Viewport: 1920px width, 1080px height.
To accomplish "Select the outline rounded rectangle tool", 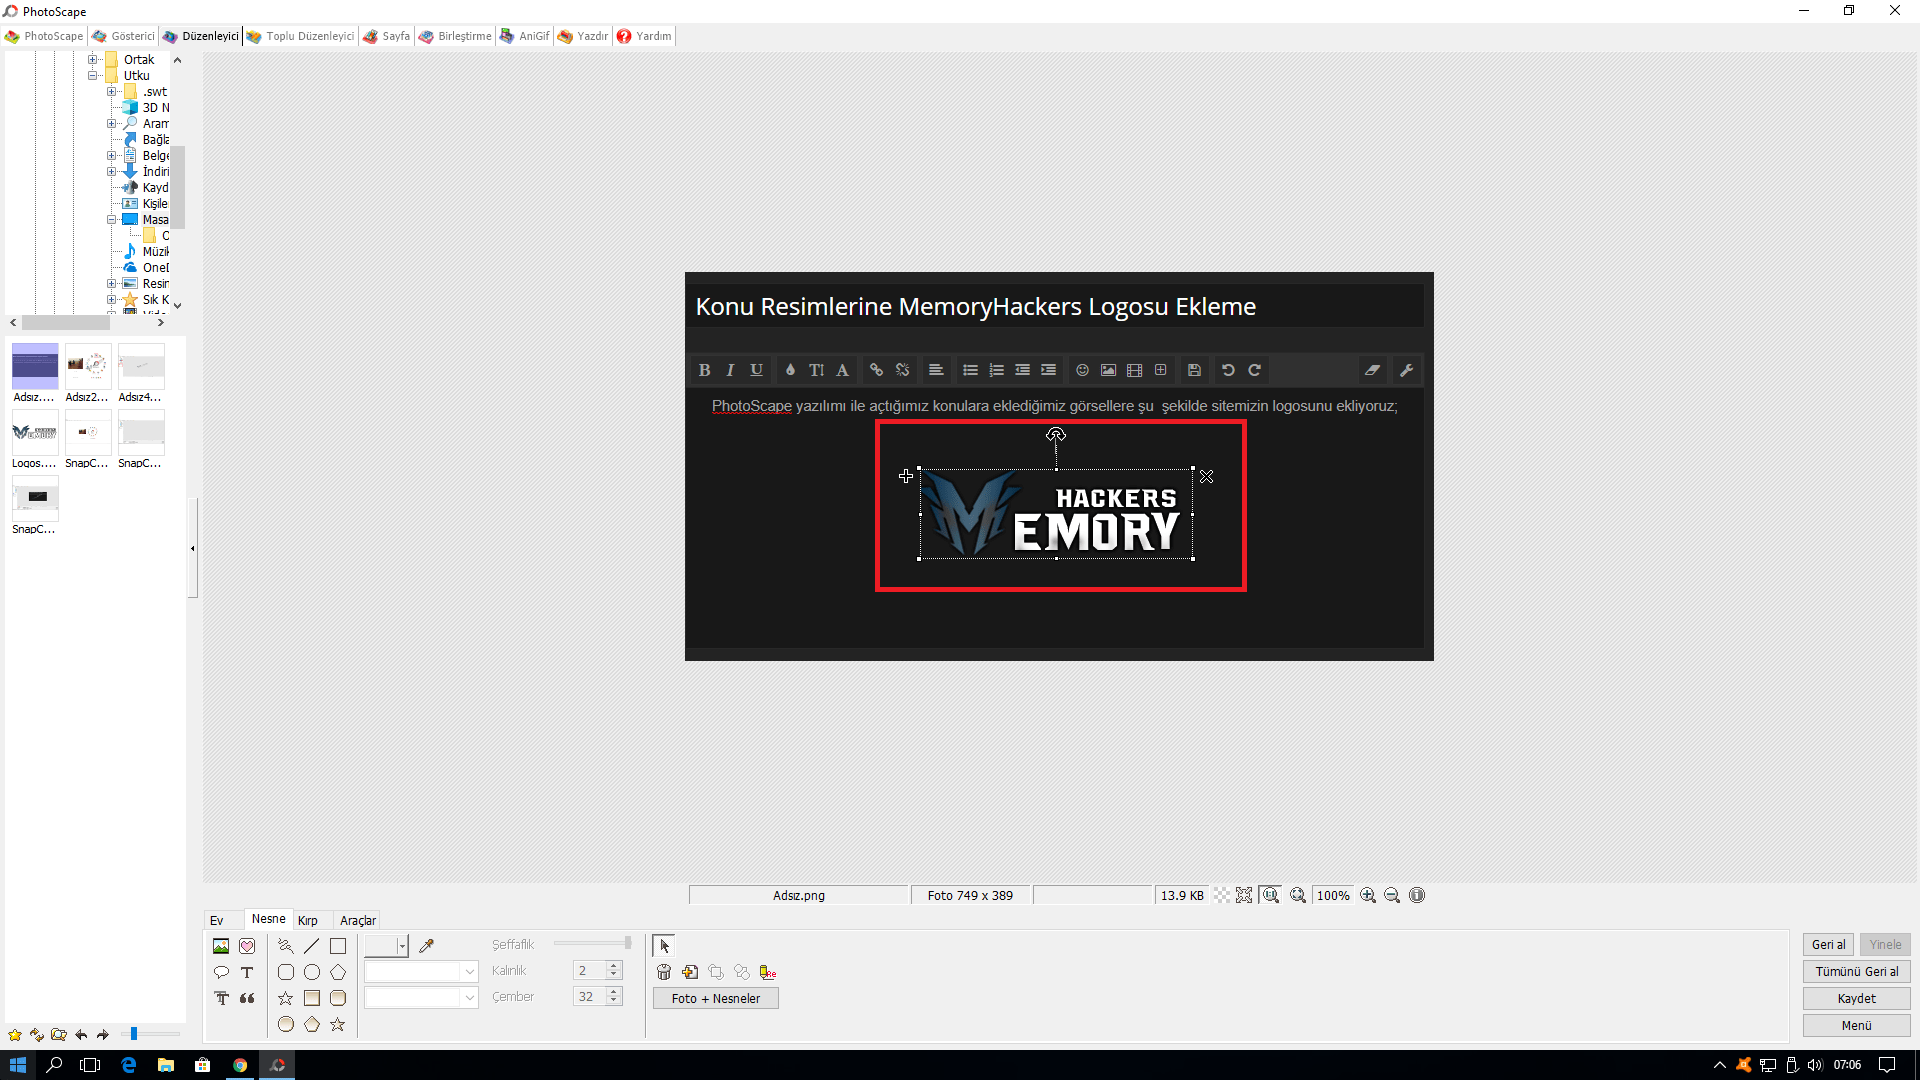I will click(286, 972).
